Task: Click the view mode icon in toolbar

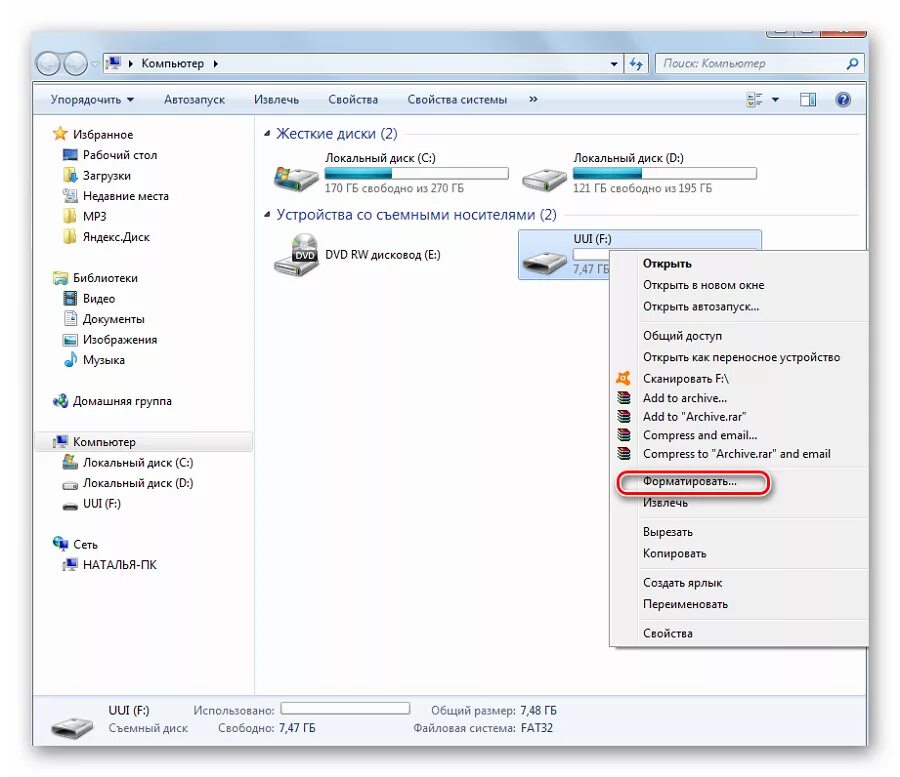Action: point(754,100)
